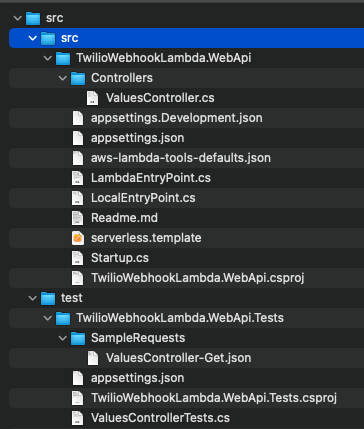Select LambdaEntryPoint.cs file name
364x429 pixels.
click(x=151, y=178)
